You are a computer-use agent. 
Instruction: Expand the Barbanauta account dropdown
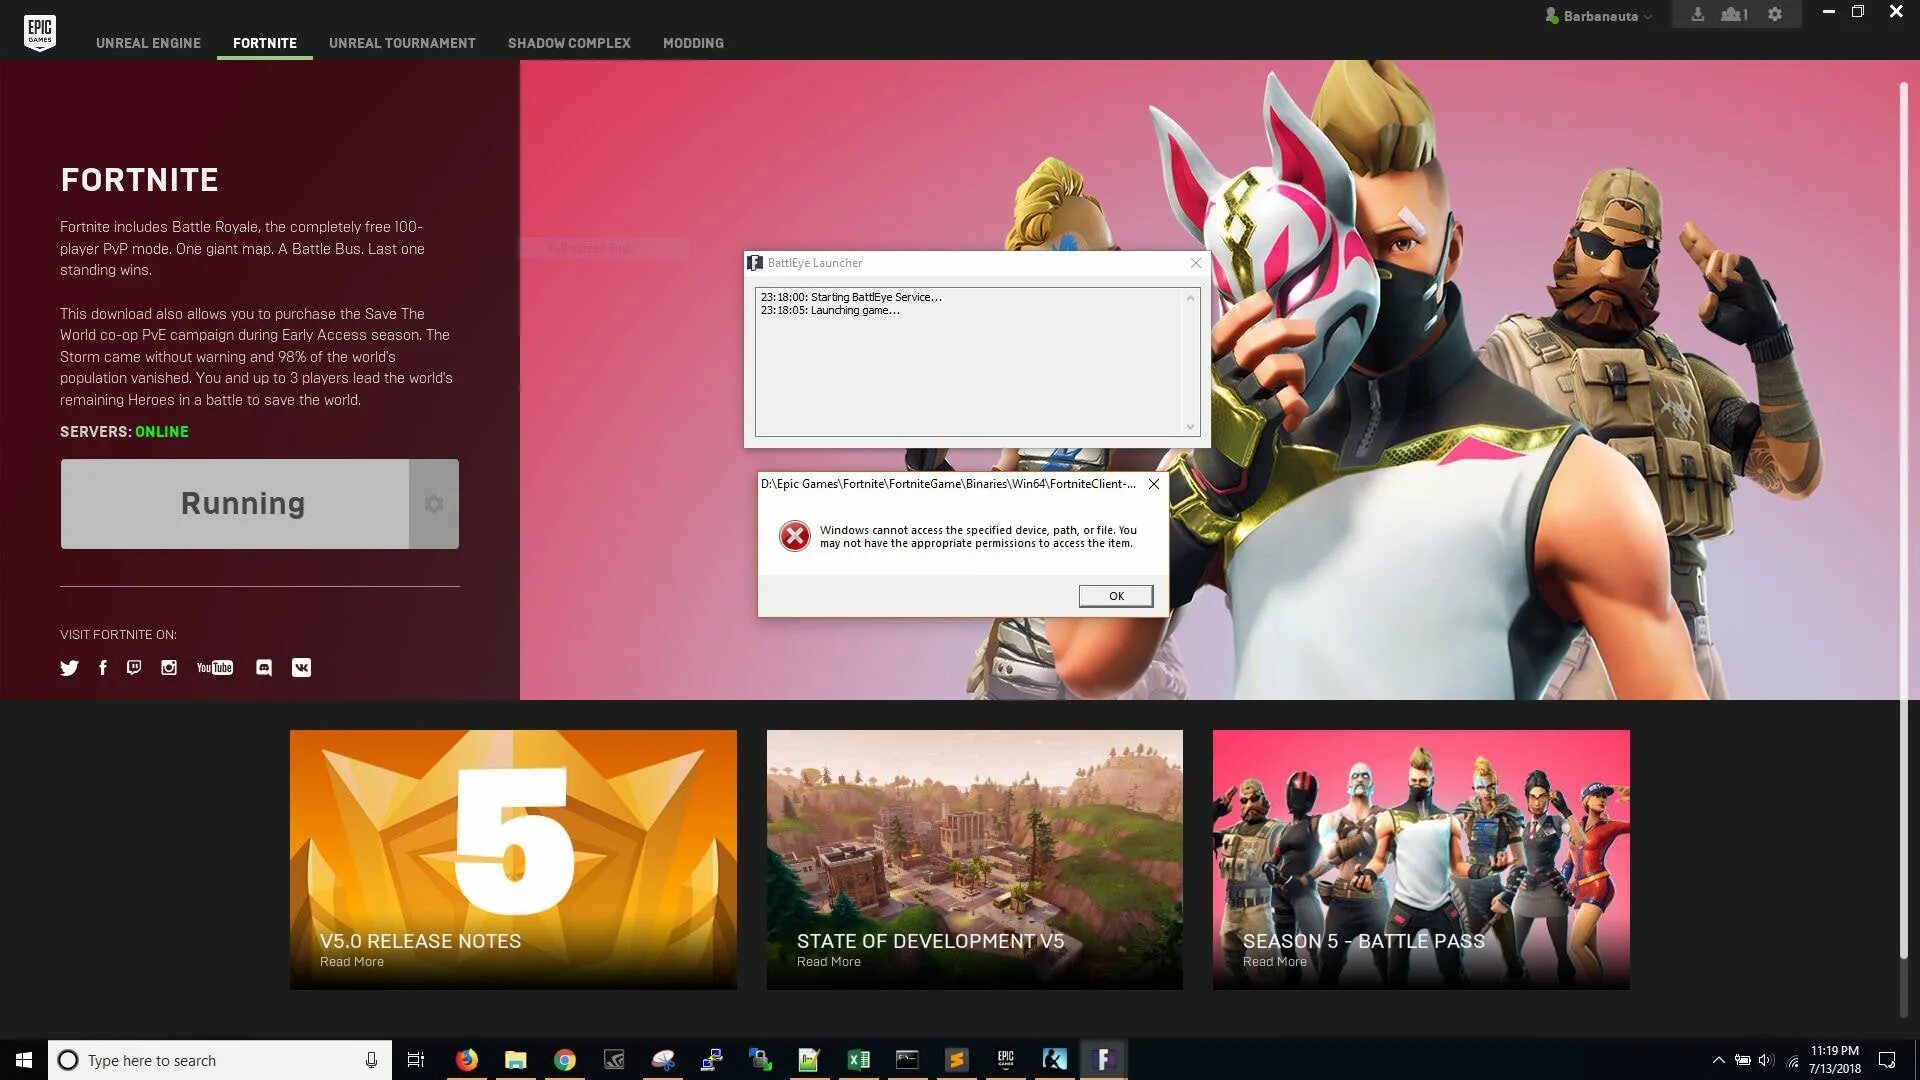pos(1600,16)
